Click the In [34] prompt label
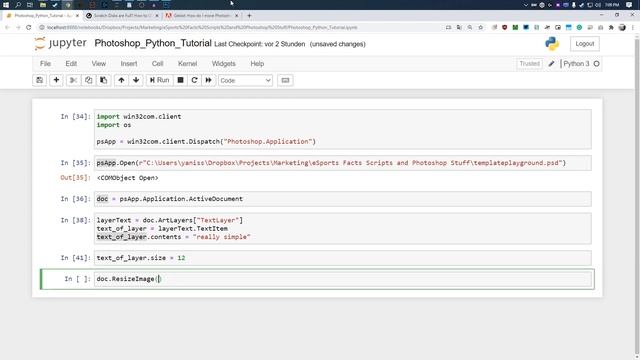Screen dimensions: 640x360 pos(76,117)
